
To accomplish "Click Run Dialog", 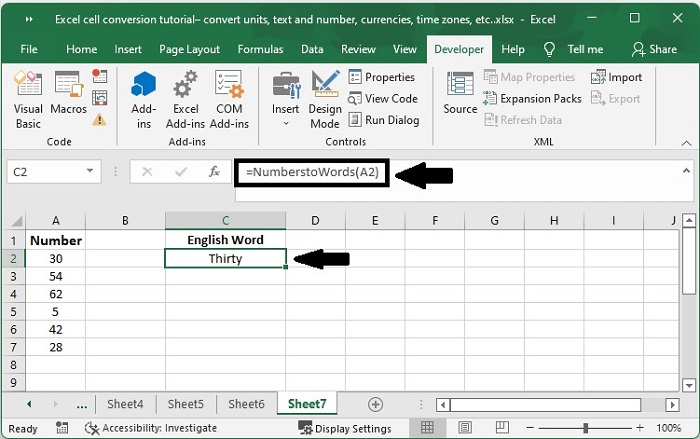I will point(384,120).
